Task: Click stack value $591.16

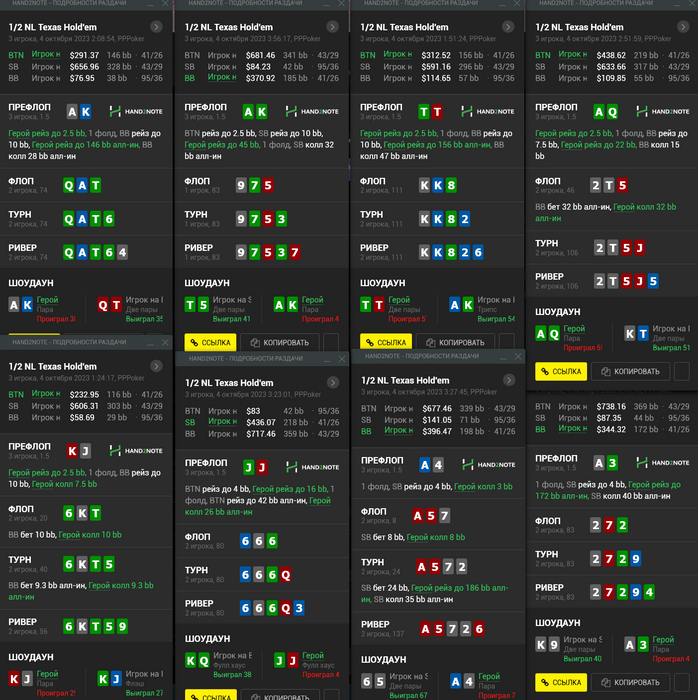Action: click(436, 67)
